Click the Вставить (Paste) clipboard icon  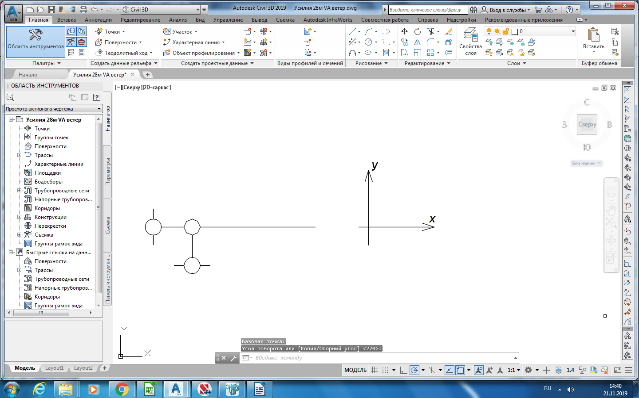593,39
